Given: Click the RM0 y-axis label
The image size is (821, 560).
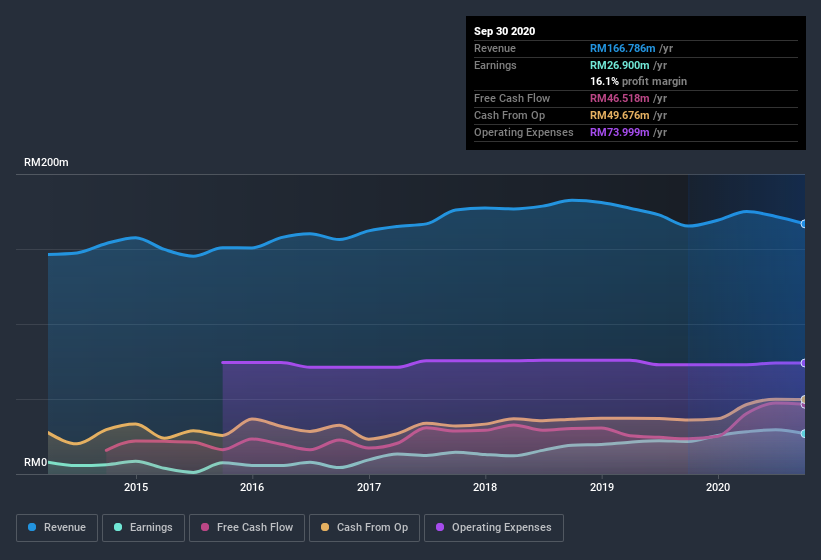Looking at the screenshot, I should (36, 462).
